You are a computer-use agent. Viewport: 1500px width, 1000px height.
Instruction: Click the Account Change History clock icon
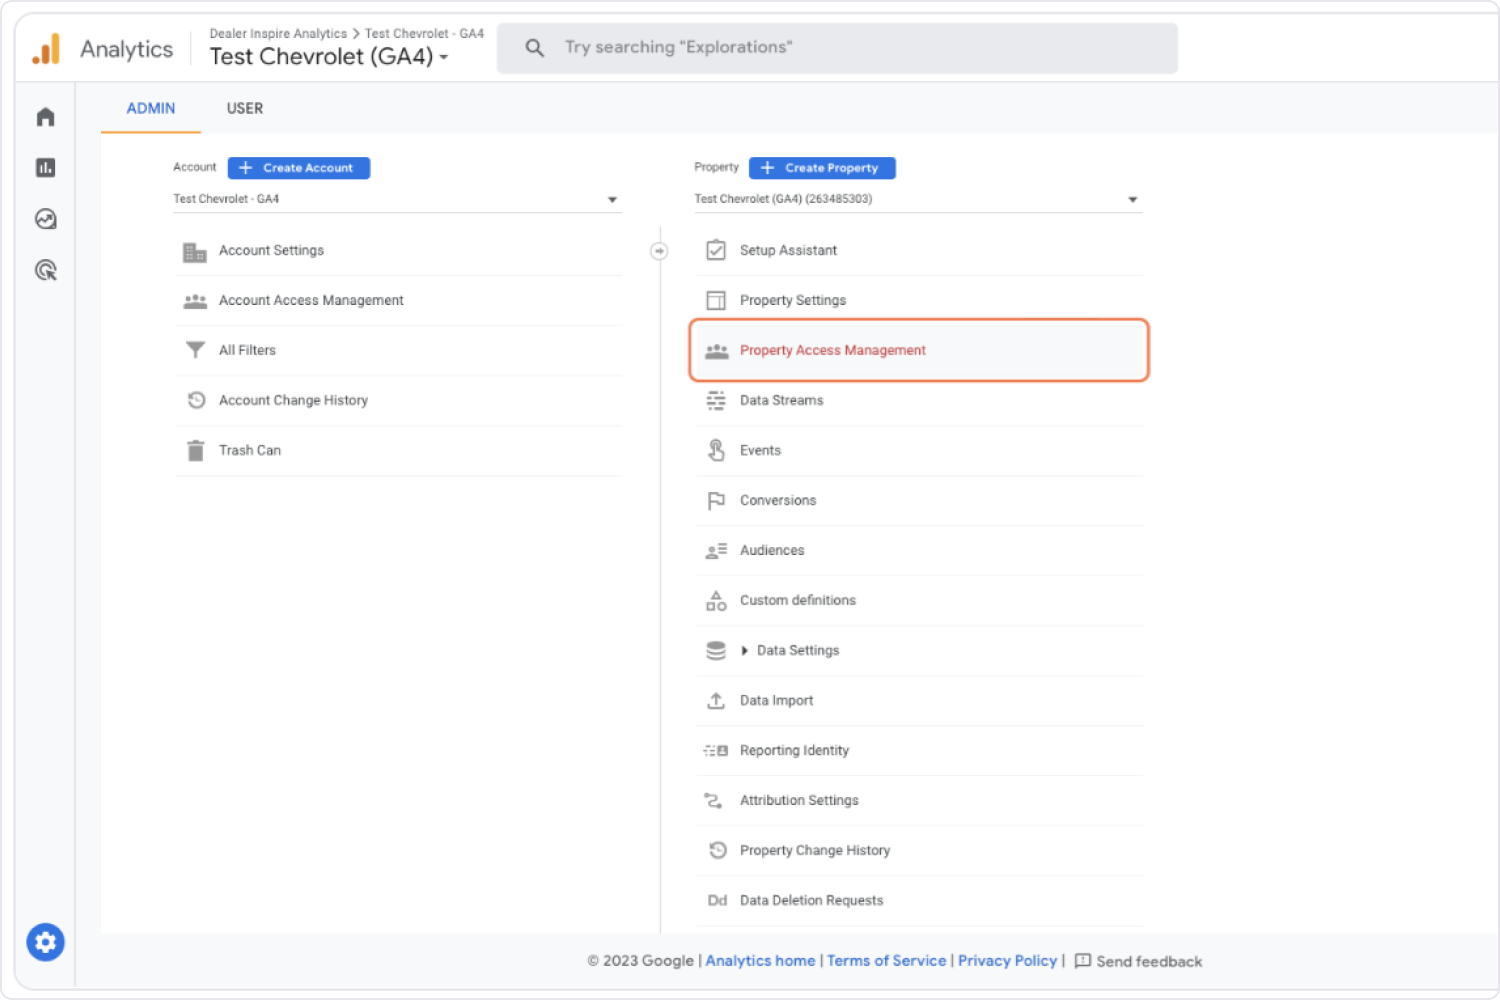pos(196,400)
